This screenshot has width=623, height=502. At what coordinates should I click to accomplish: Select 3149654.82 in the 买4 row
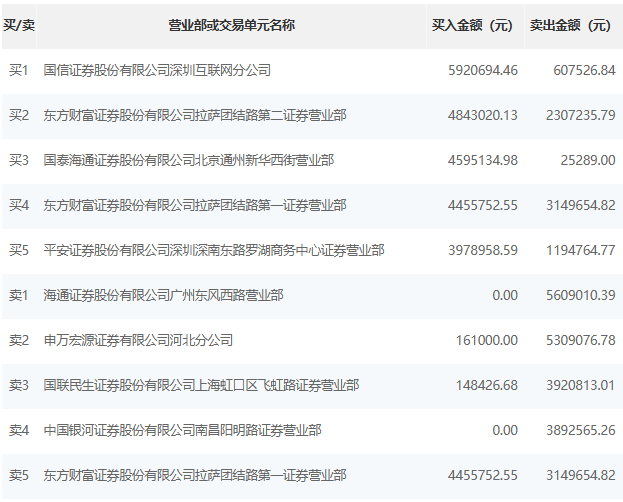click(580, 205)
